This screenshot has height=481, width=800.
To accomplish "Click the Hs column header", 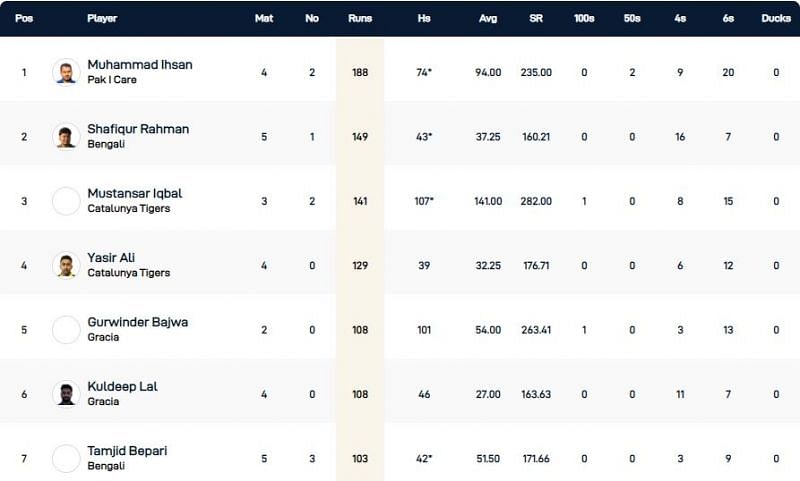I will click(424, 19).
